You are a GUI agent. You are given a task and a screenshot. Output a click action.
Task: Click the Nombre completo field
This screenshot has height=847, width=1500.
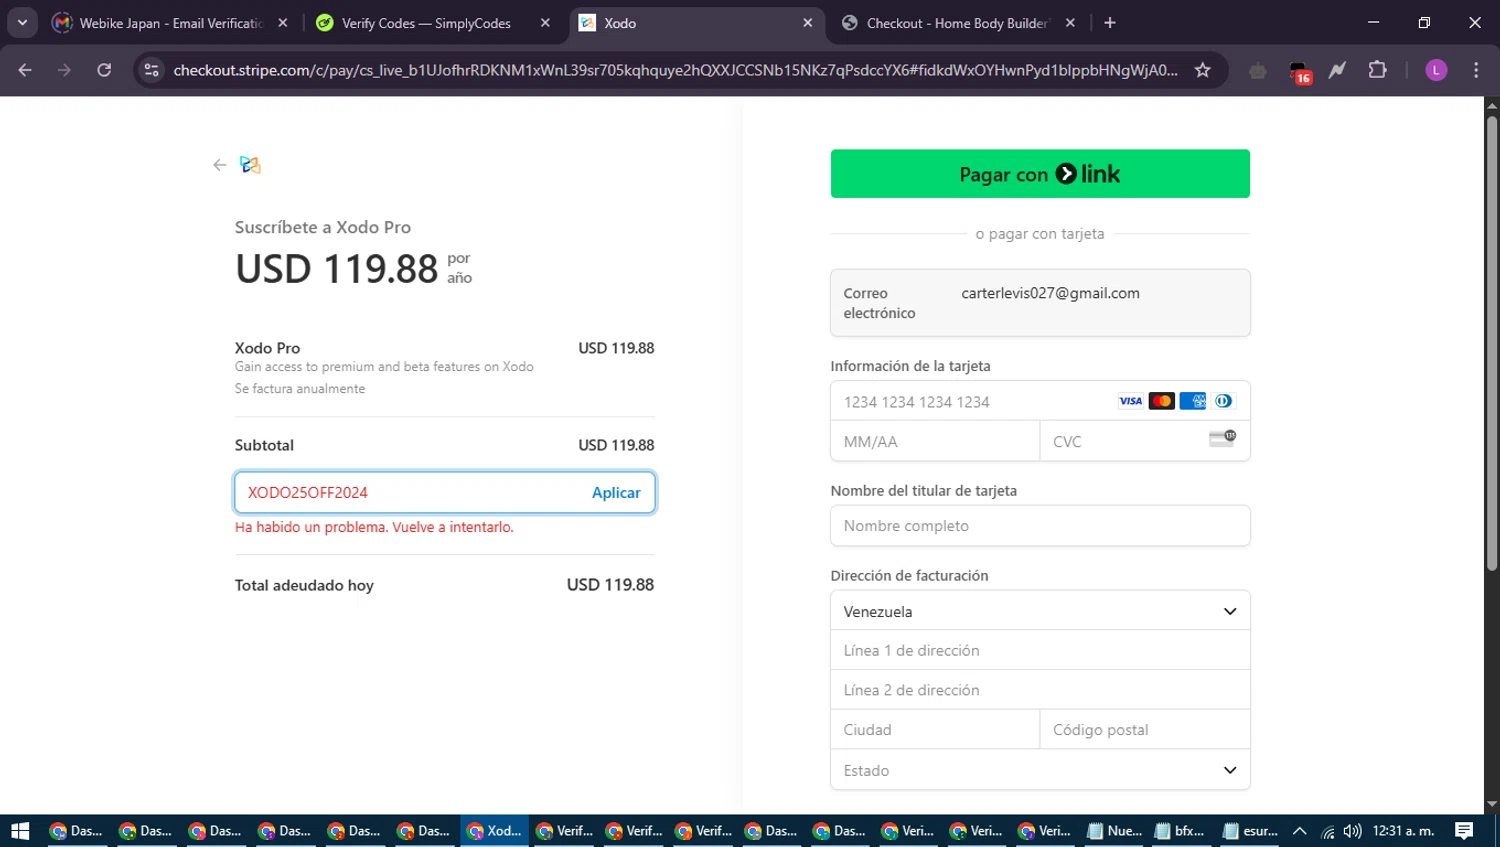click(x=1040, y=526)
